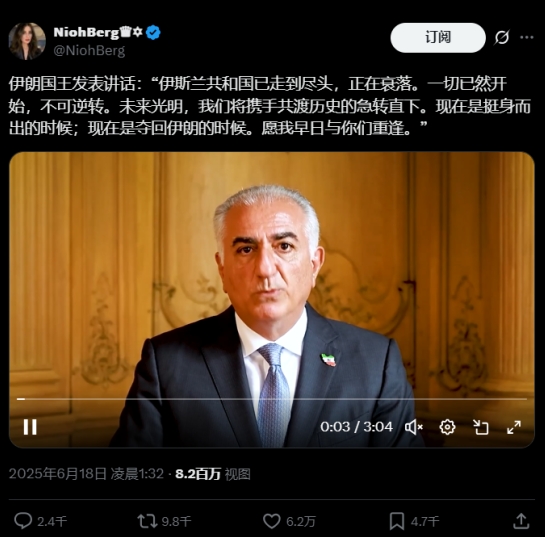Screen dimensions: 545x537
Task: Pause the video playback
Action: 30,427
